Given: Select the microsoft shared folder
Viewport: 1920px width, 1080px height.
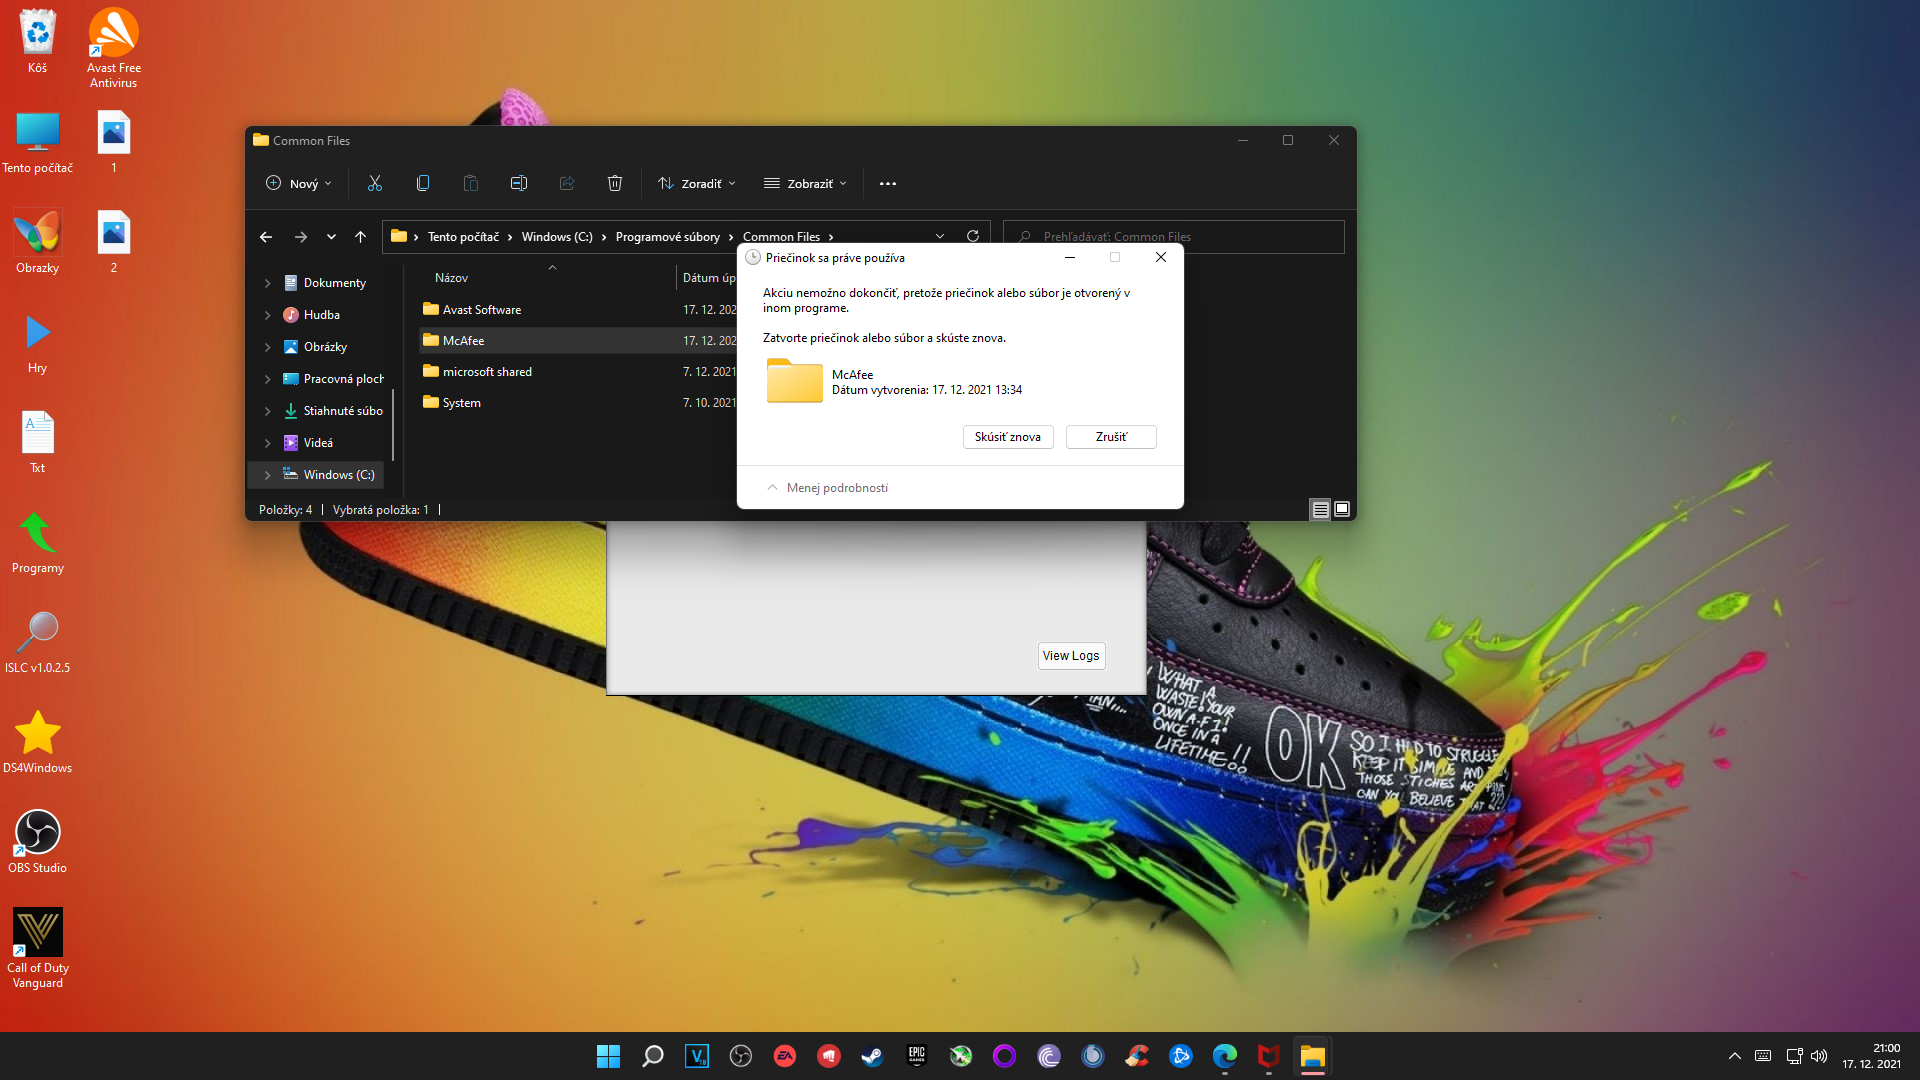Looking at the screenshot, I should click(x=487, y=372).
